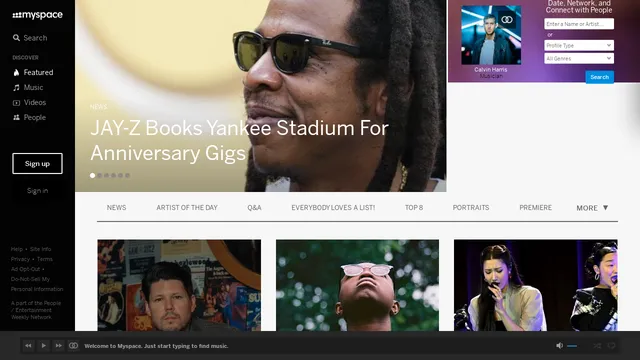
Task: Open the article with singers on stage
Action: coord(536,285)
